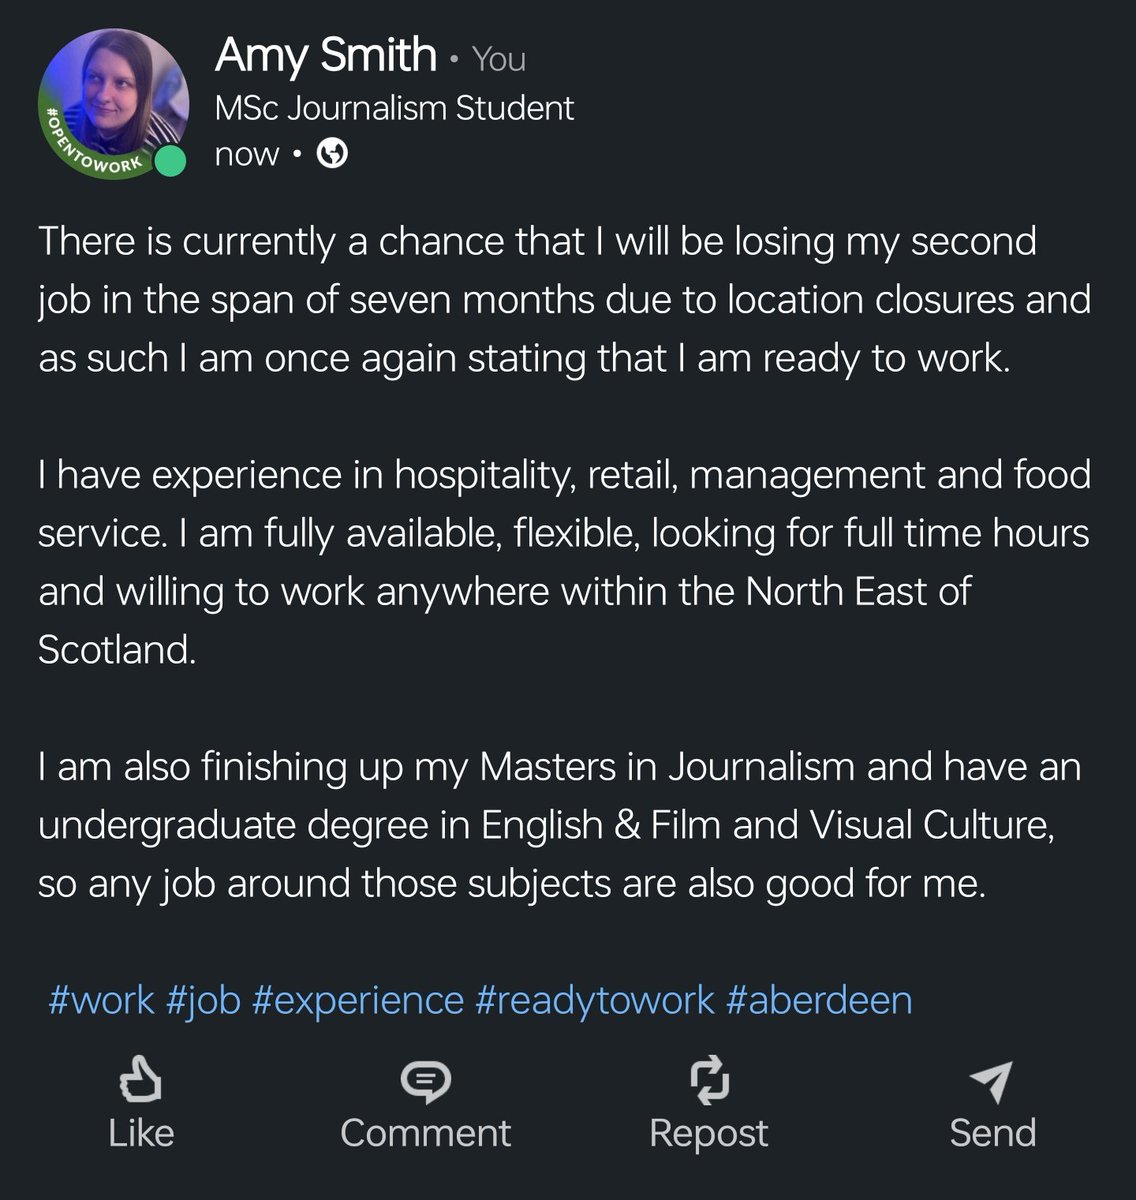Screen dimensions: 1136x1200
Task: Click the green online status indicator
Action: (x=170, y=158)
